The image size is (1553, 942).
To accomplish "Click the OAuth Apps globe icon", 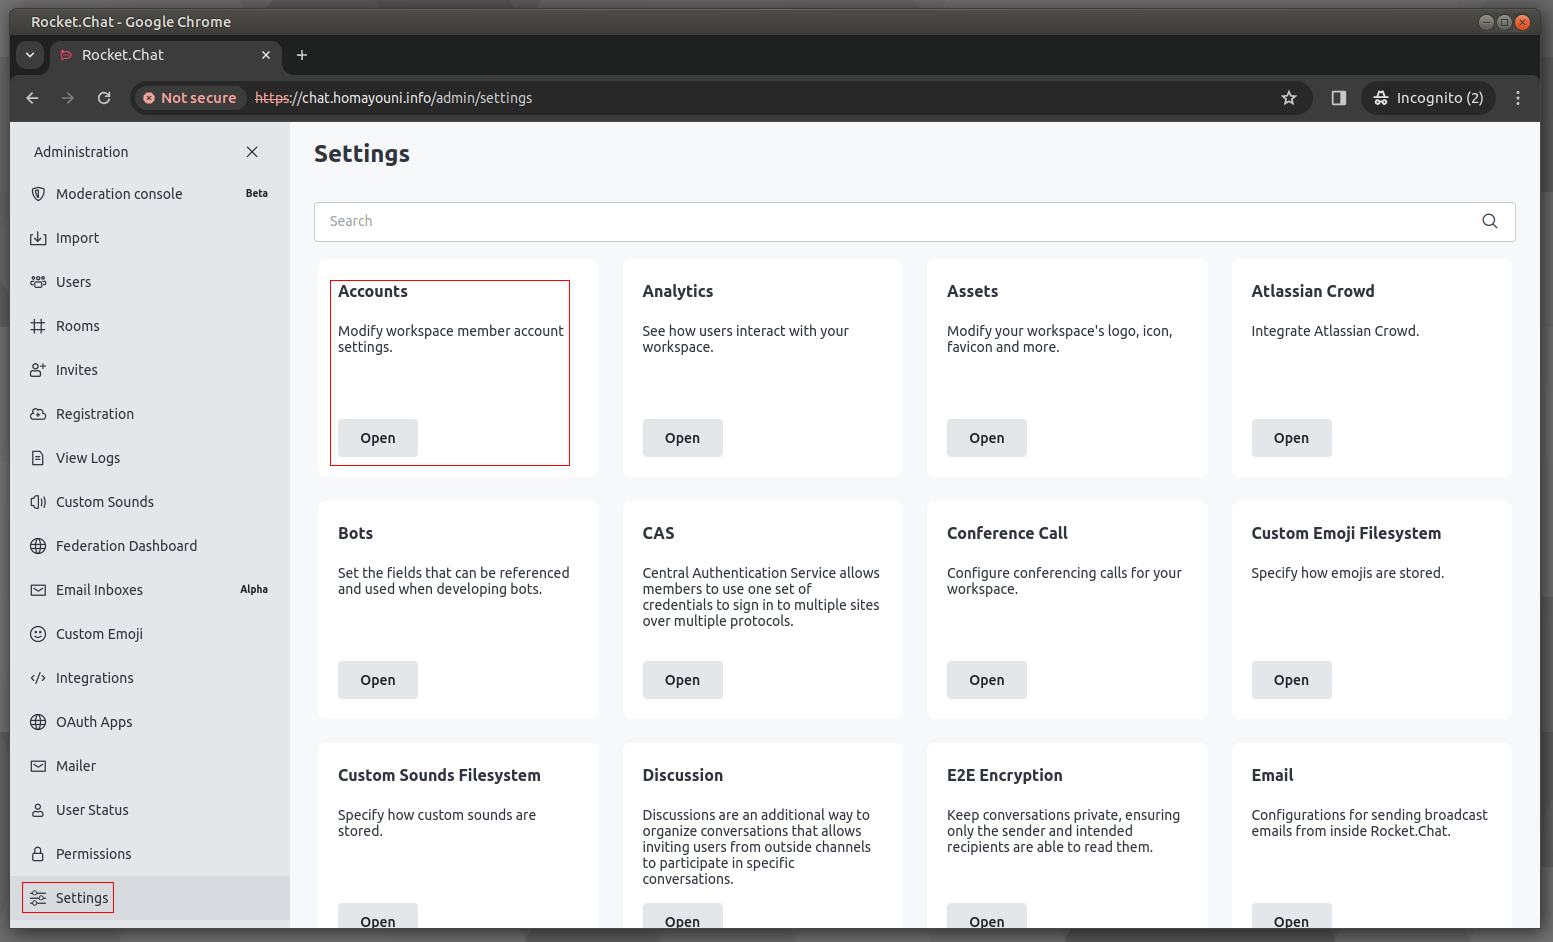I will coord(38,722).
